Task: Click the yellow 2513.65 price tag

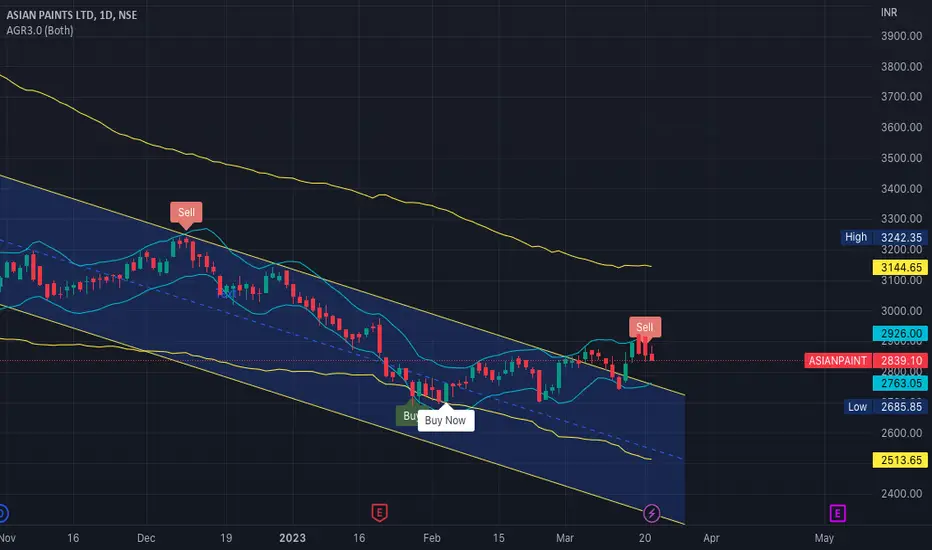Action: click(x=900, y=460)
